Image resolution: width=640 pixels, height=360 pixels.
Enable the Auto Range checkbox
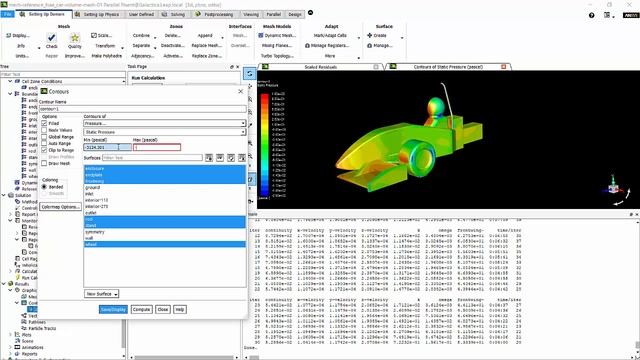pyautogui.click(x=44, y=143)
